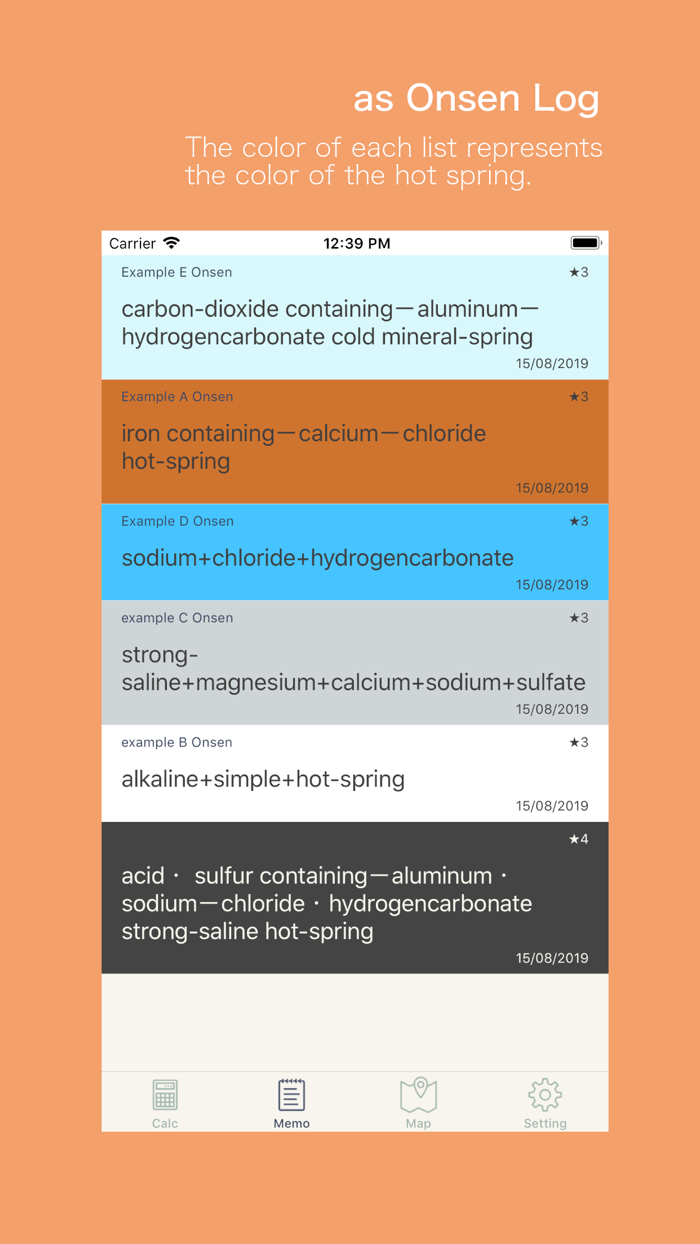
Task: Tap the 12:39 PM clock display
Action: tap(354, 243)
